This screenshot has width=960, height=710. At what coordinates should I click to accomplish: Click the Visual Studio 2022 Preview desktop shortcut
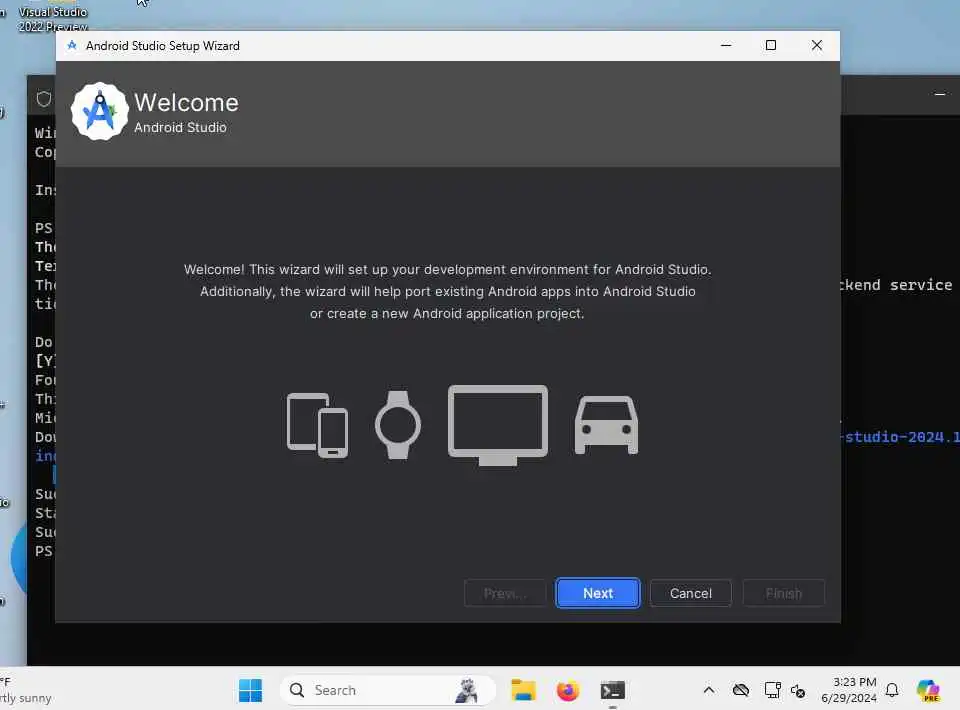click(x=53, y=17)
